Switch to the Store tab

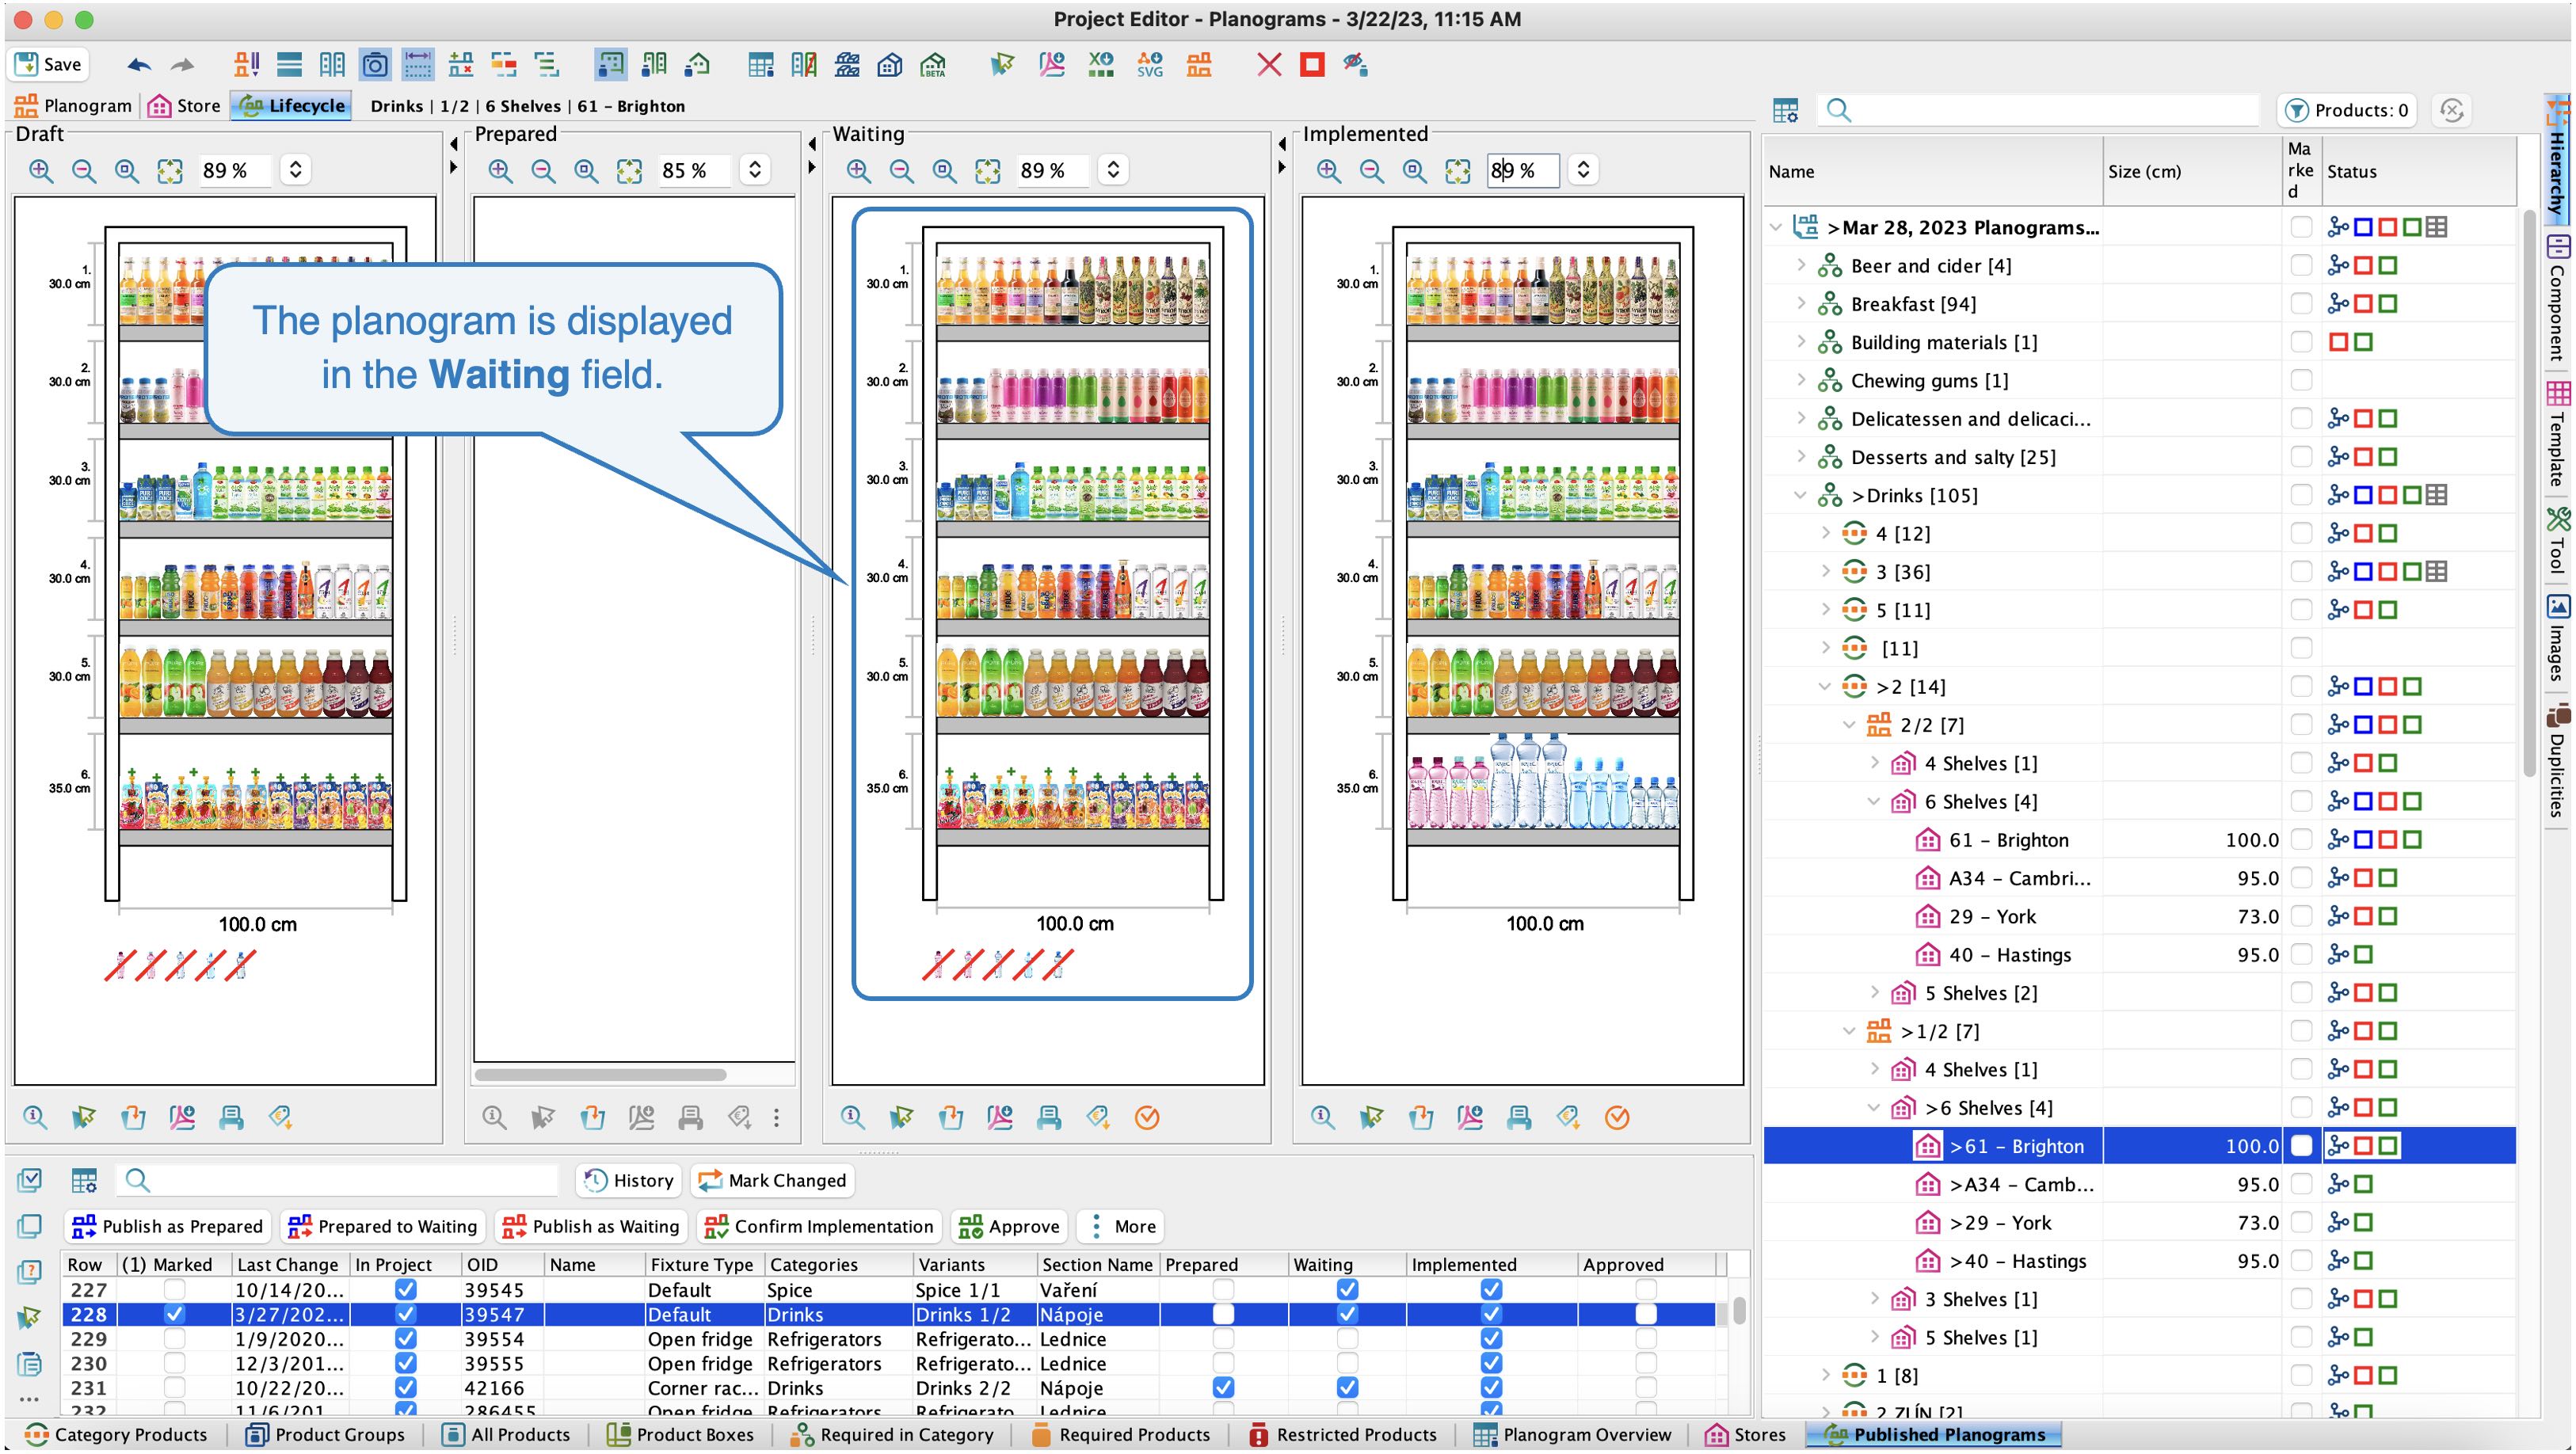pyautogui.click(x=185, y=106)
